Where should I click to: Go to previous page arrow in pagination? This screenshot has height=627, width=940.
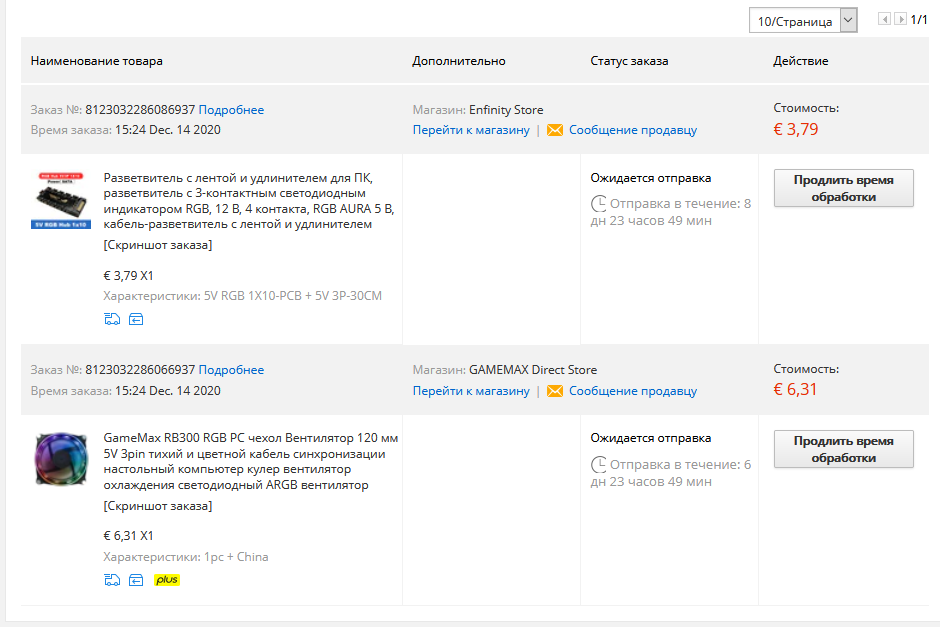click(x=884, y=19)
